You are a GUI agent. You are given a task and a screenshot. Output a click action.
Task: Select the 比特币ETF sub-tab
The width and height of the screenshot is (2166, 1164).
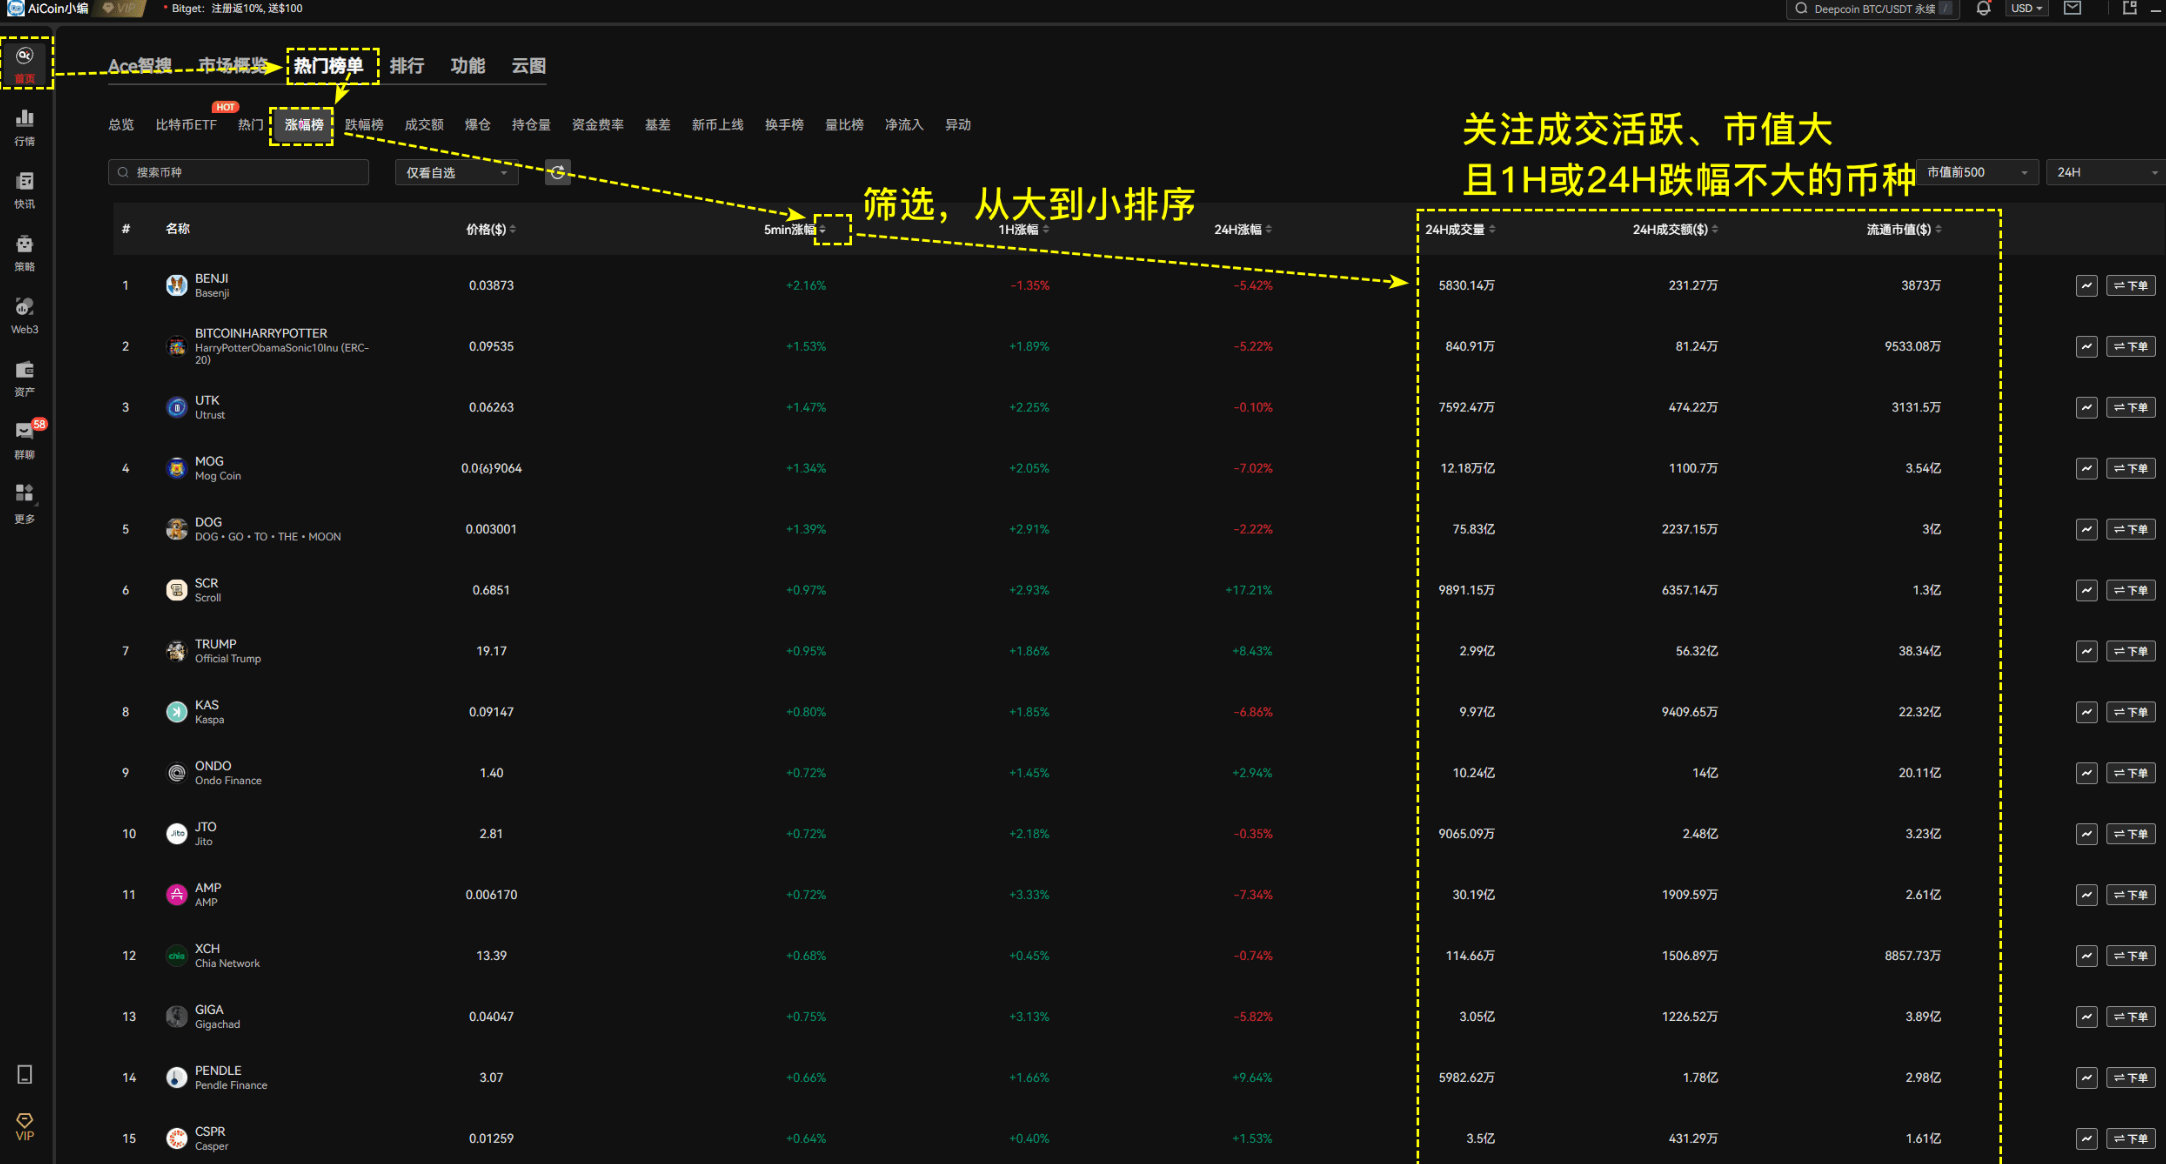click(x=186, y=125)
